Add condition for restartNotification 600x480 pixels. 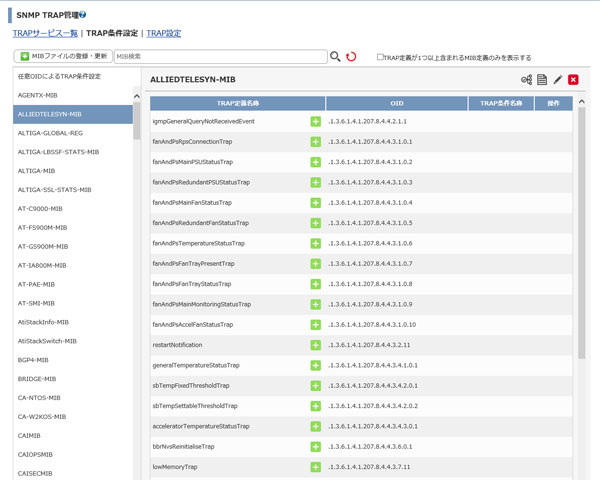coord(316,345)
